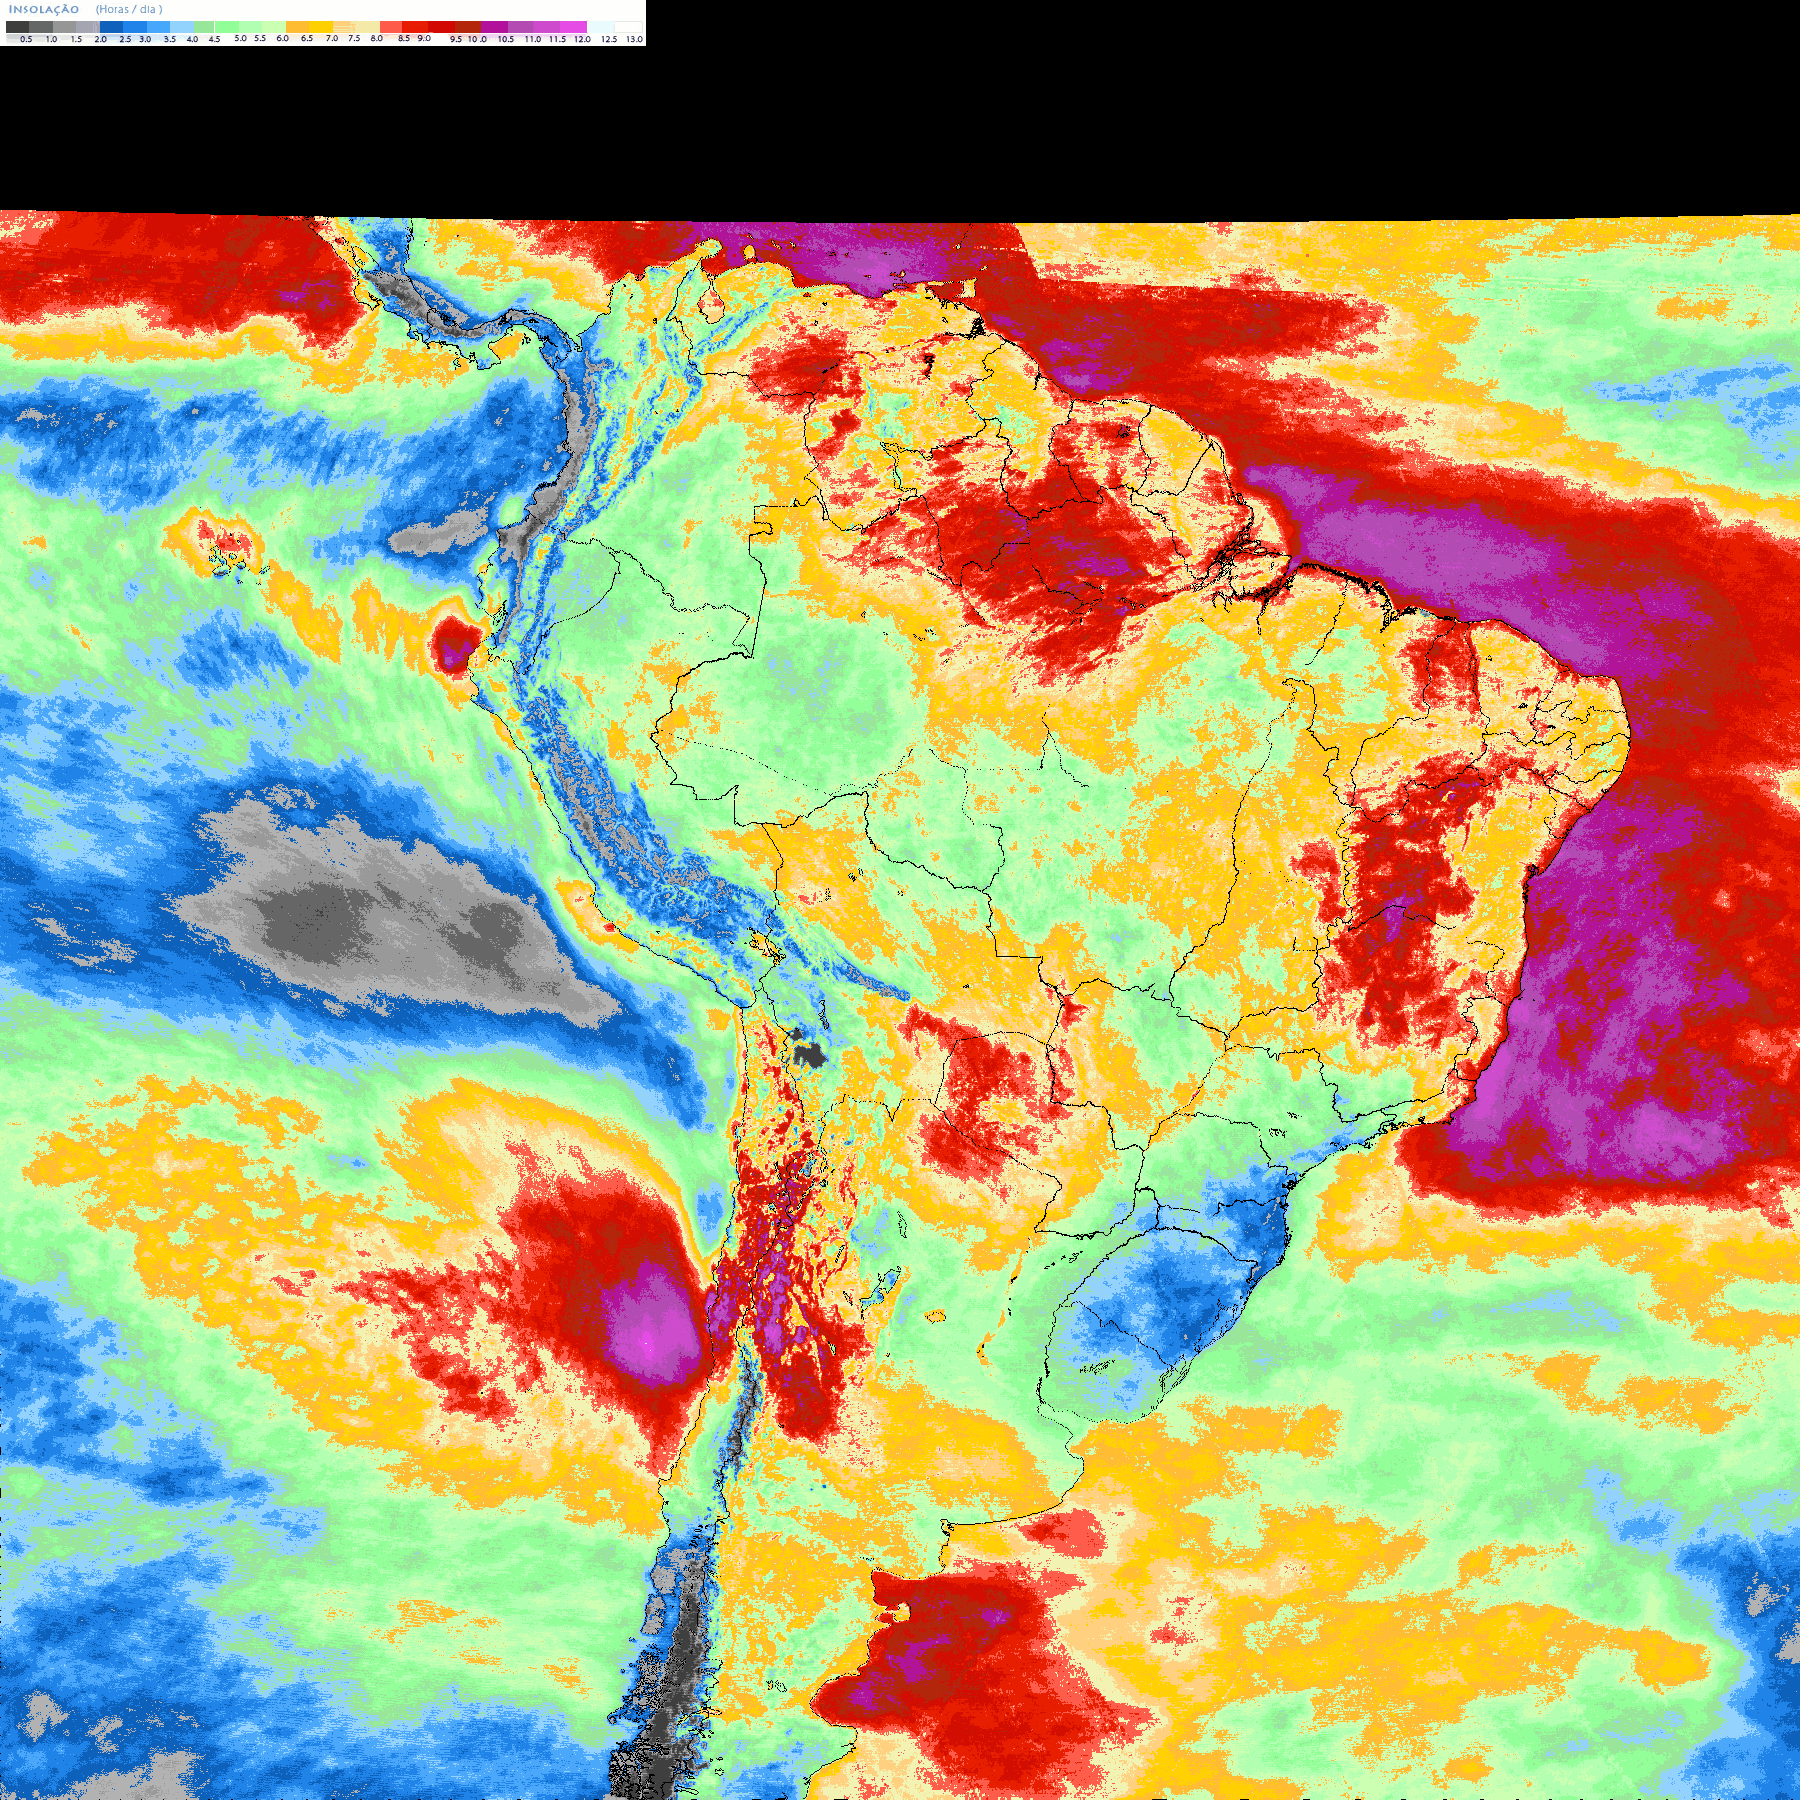Select the 5.0 legend scale label

[x=240, y=38]
